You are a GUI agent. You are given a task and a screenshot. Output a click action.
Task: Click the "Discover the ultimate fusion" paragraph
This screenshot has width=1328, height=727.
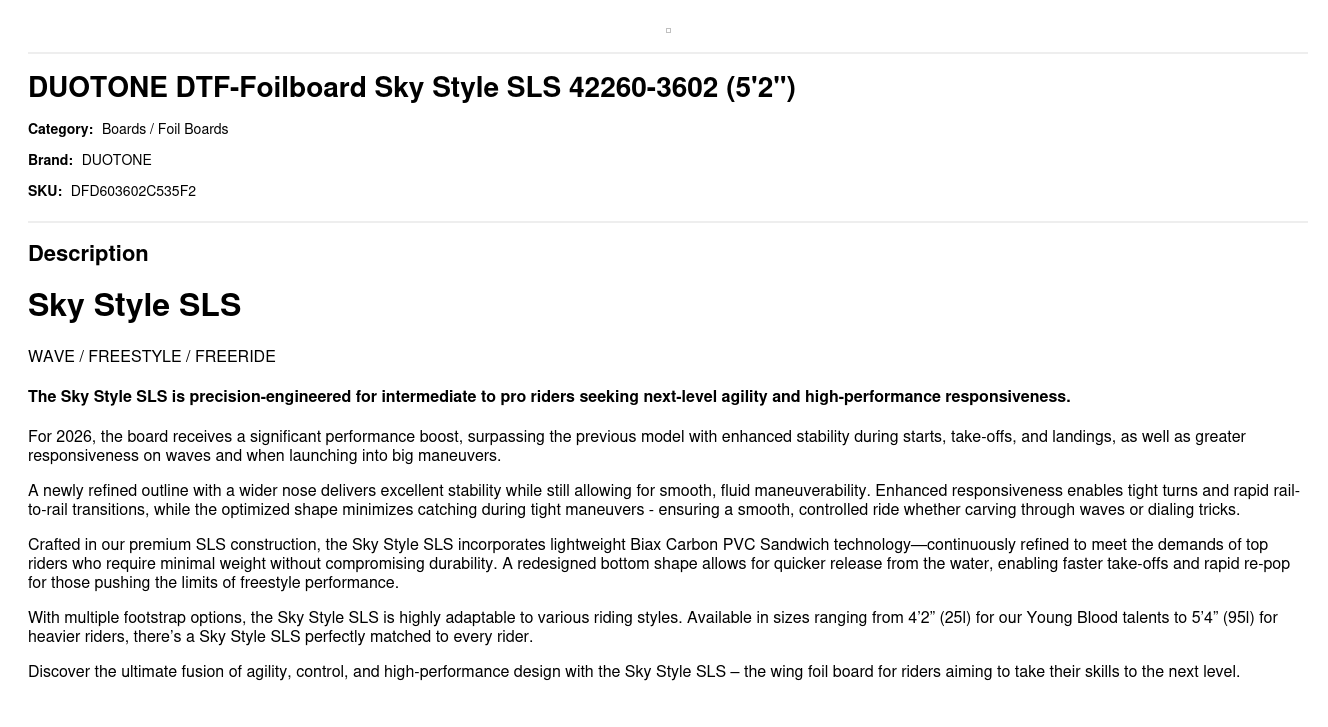coord(634,672)
